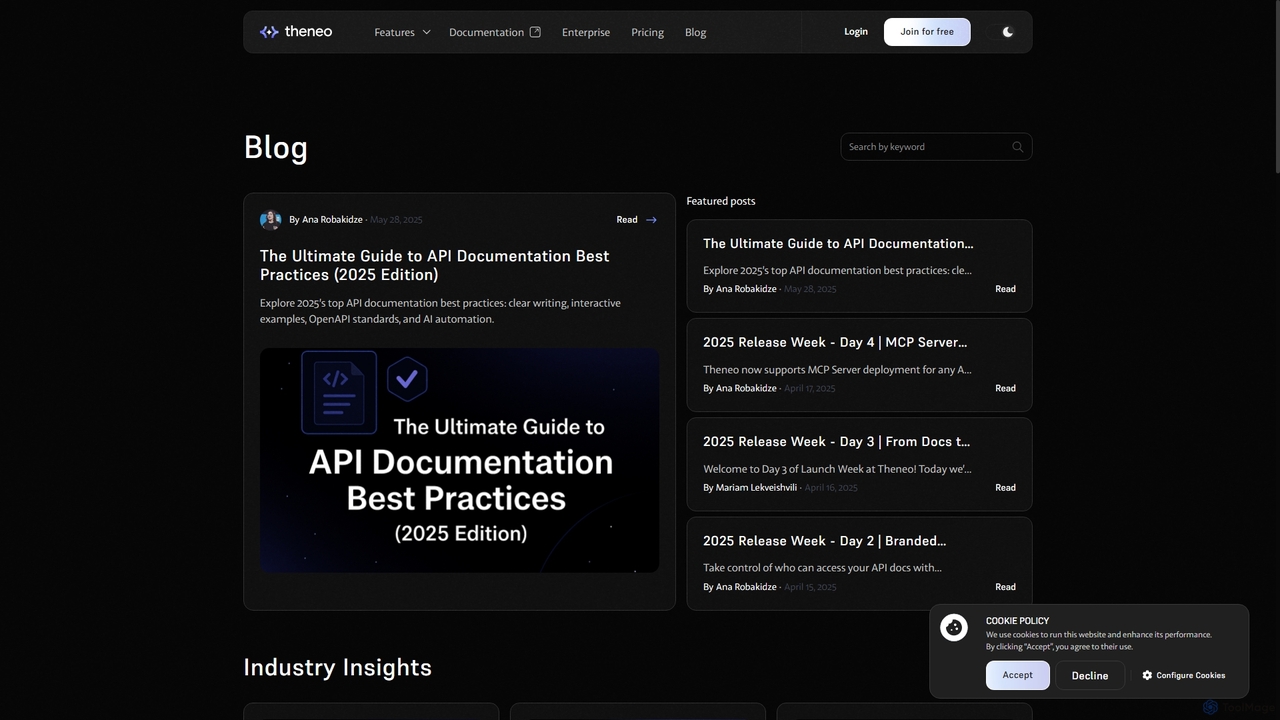Click the Industry Insights heading
This screenshot has height=720, width=1280.
click(338, 667)
